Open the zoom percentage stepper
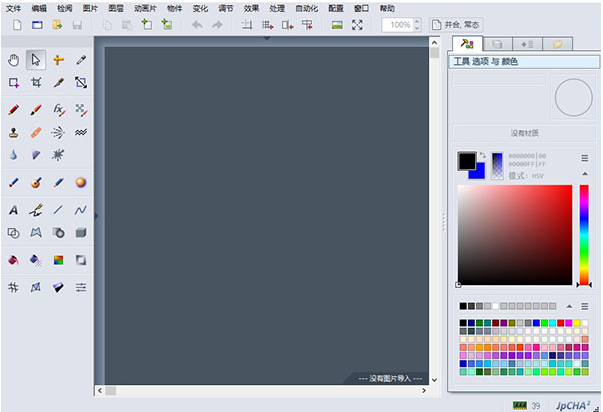Screen dimensions: 603x412 point(419,24)
